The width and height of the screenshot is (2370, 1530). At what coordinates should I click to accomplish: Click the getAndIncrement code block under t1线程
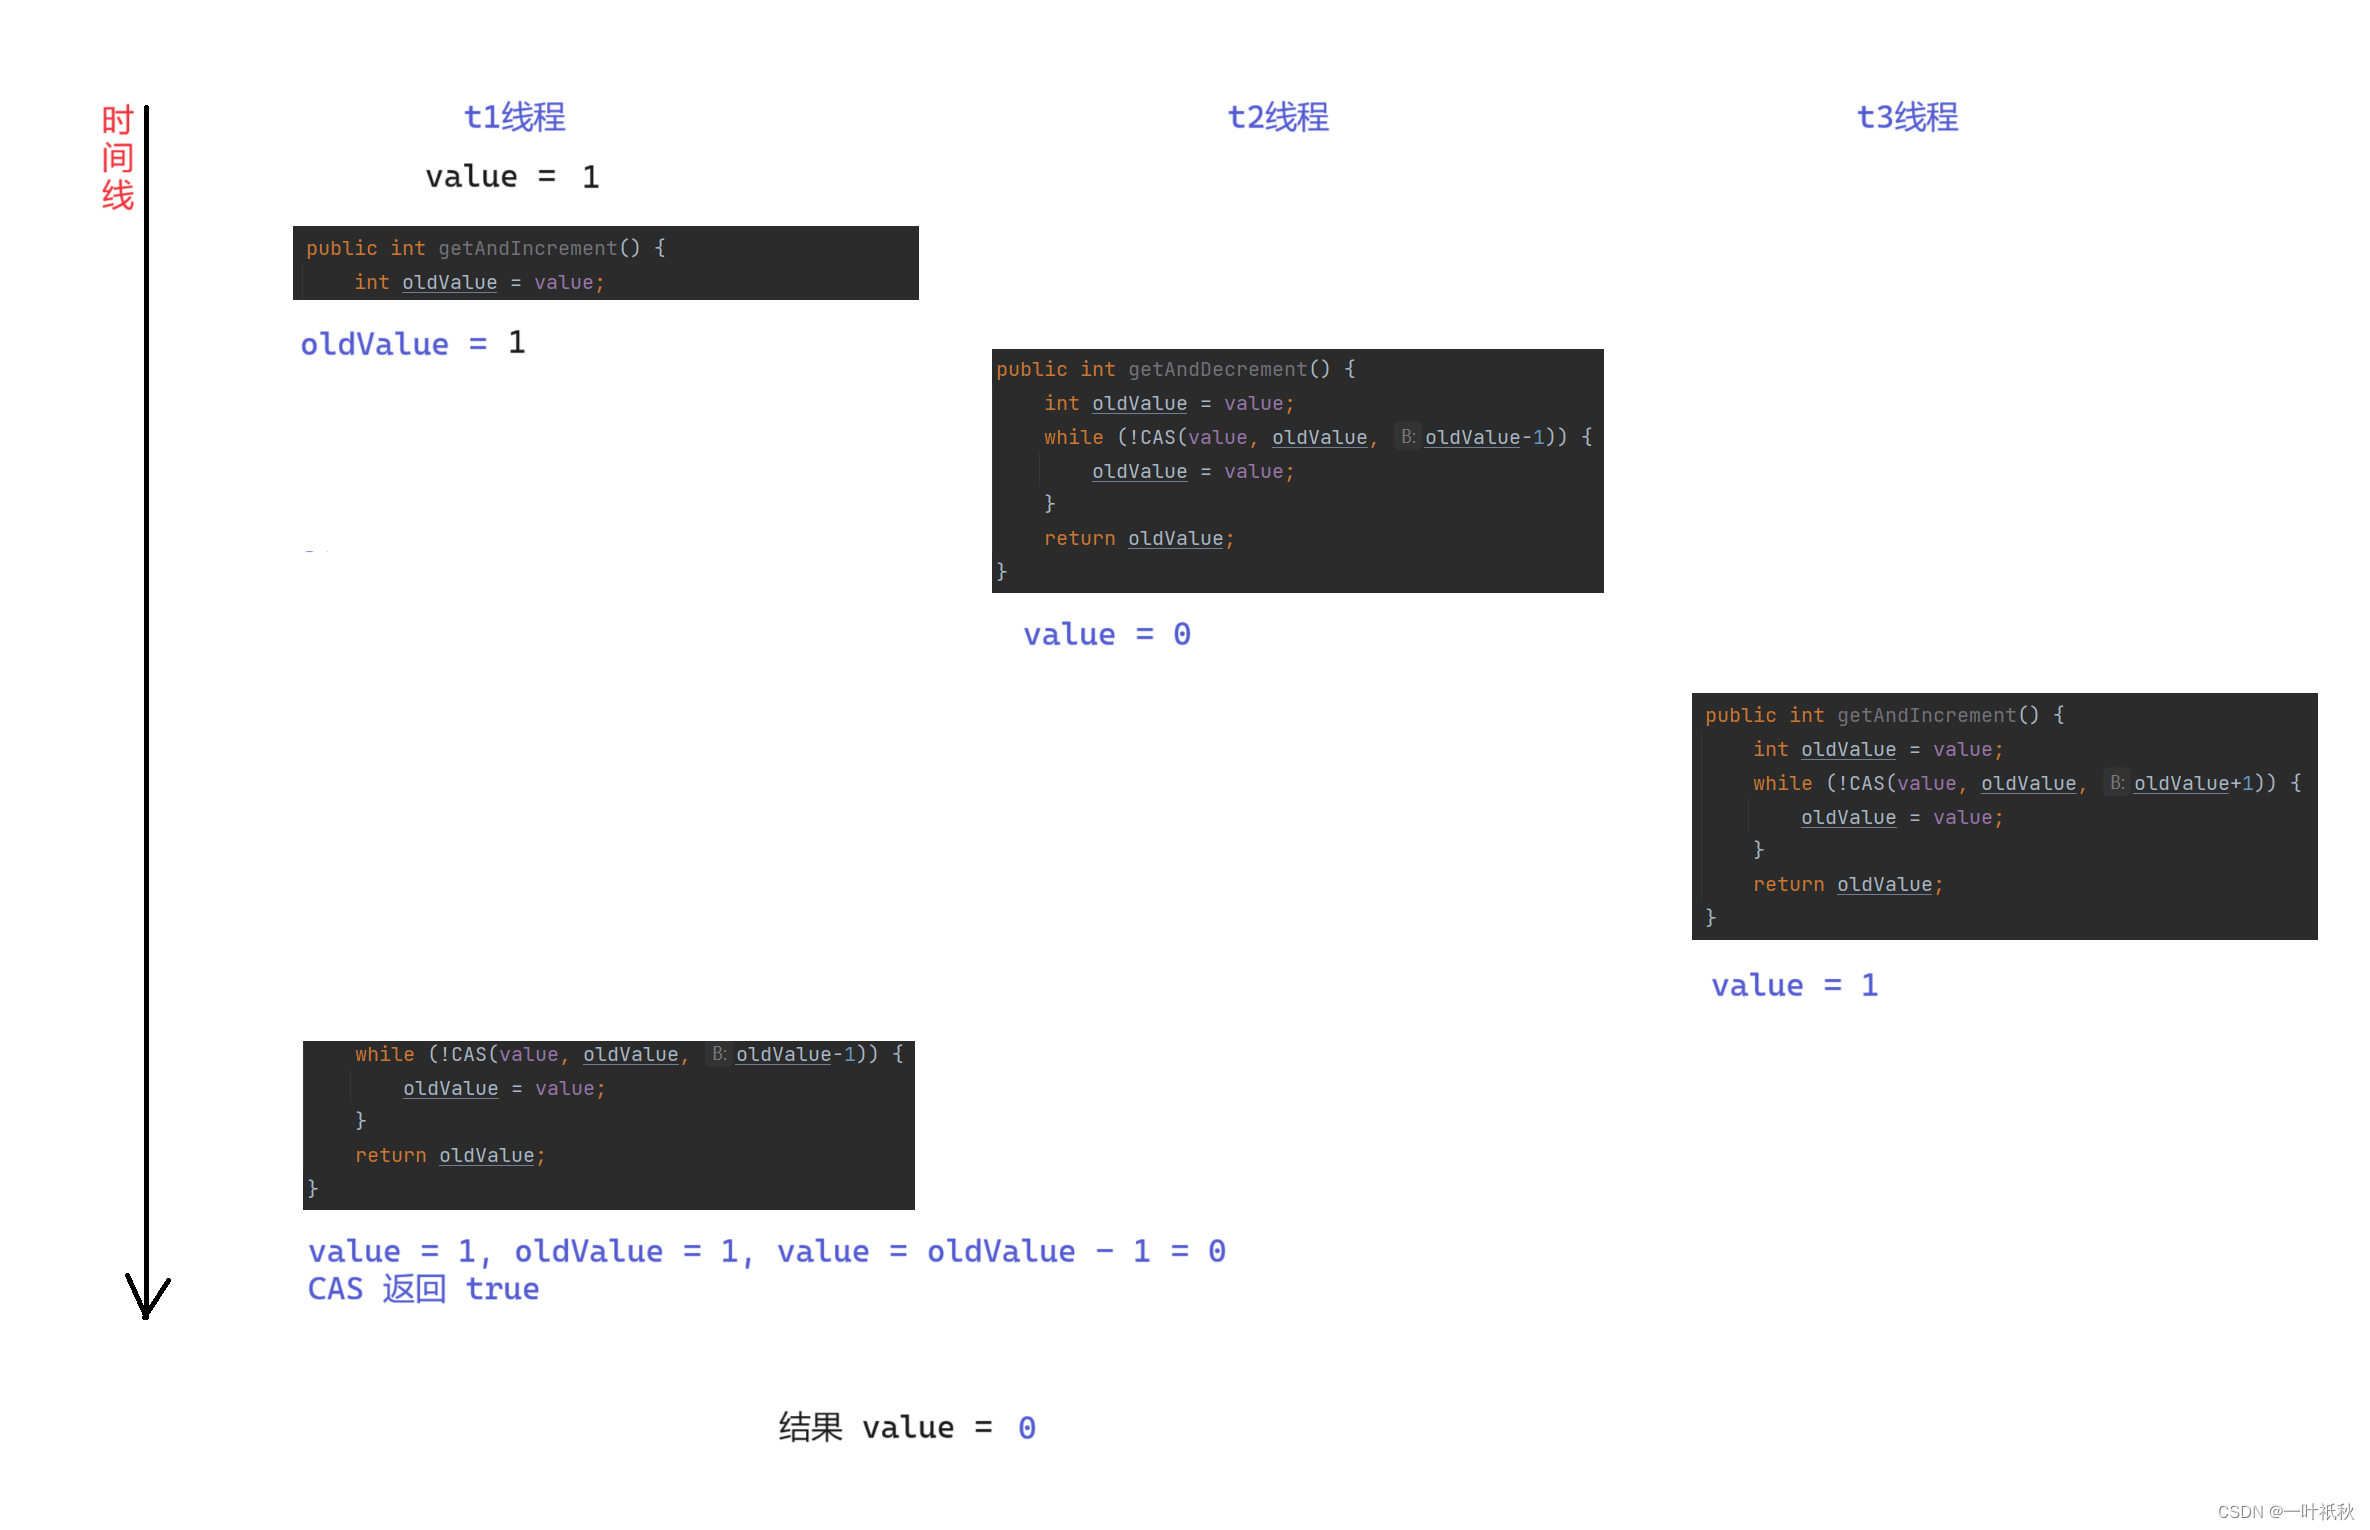coord(605,263)
